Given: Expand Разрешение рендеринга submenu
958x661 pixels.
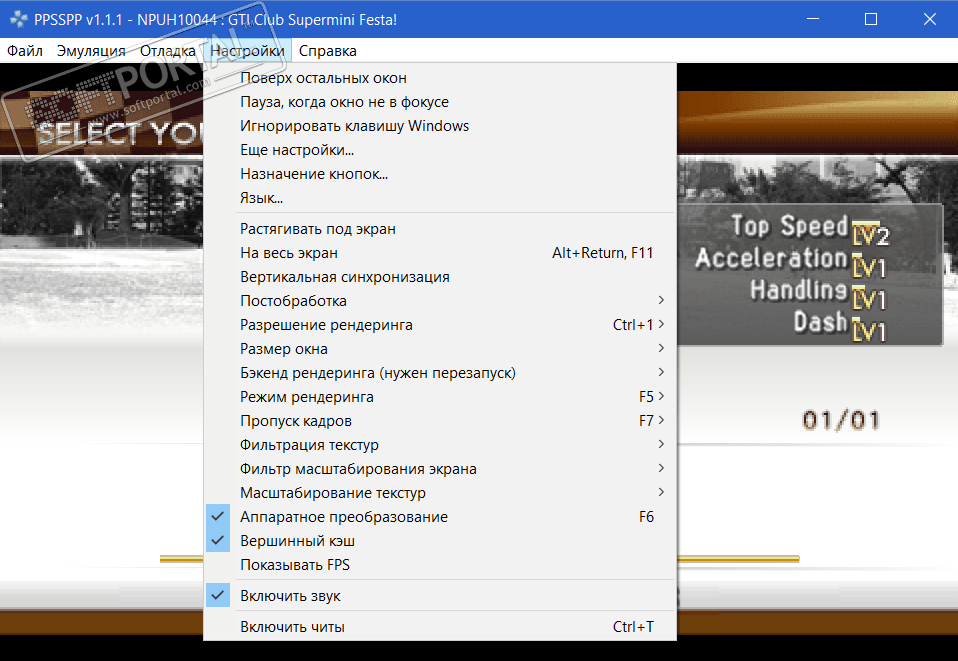Looking at the screenshot, I should pos(440,325).
